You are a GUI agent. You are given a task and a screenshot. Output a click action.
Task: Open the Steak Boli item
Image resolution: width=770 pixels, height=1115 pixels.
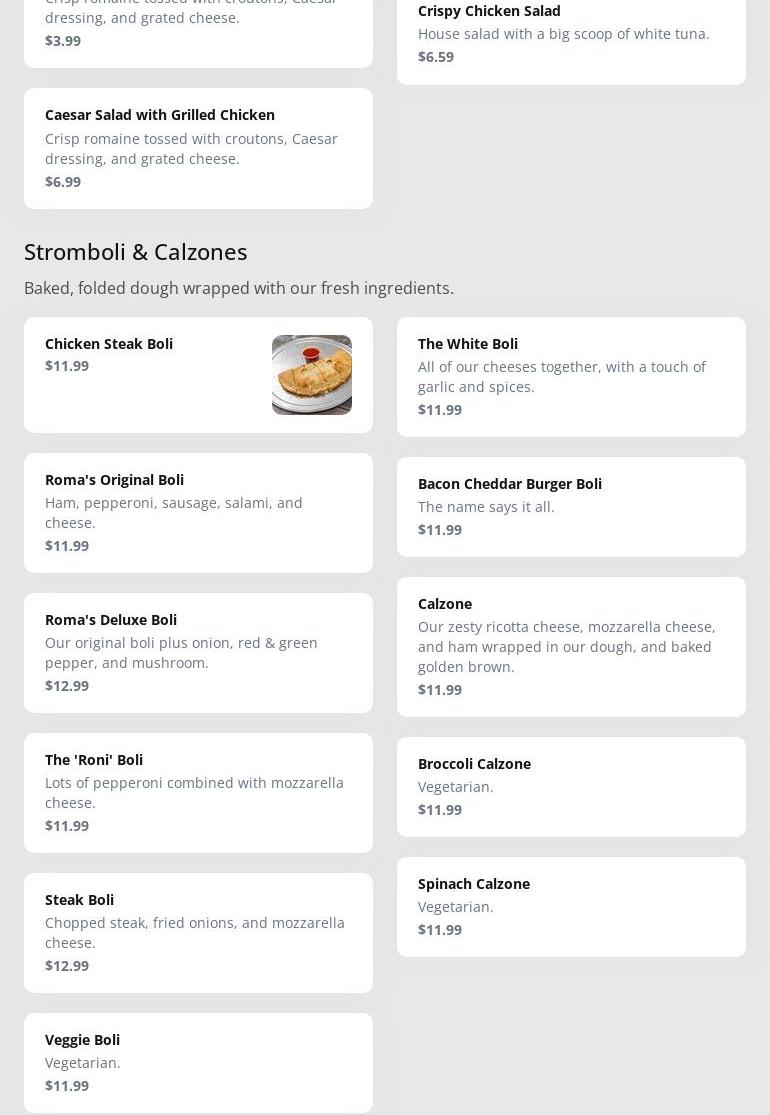[x=198, y=933]
